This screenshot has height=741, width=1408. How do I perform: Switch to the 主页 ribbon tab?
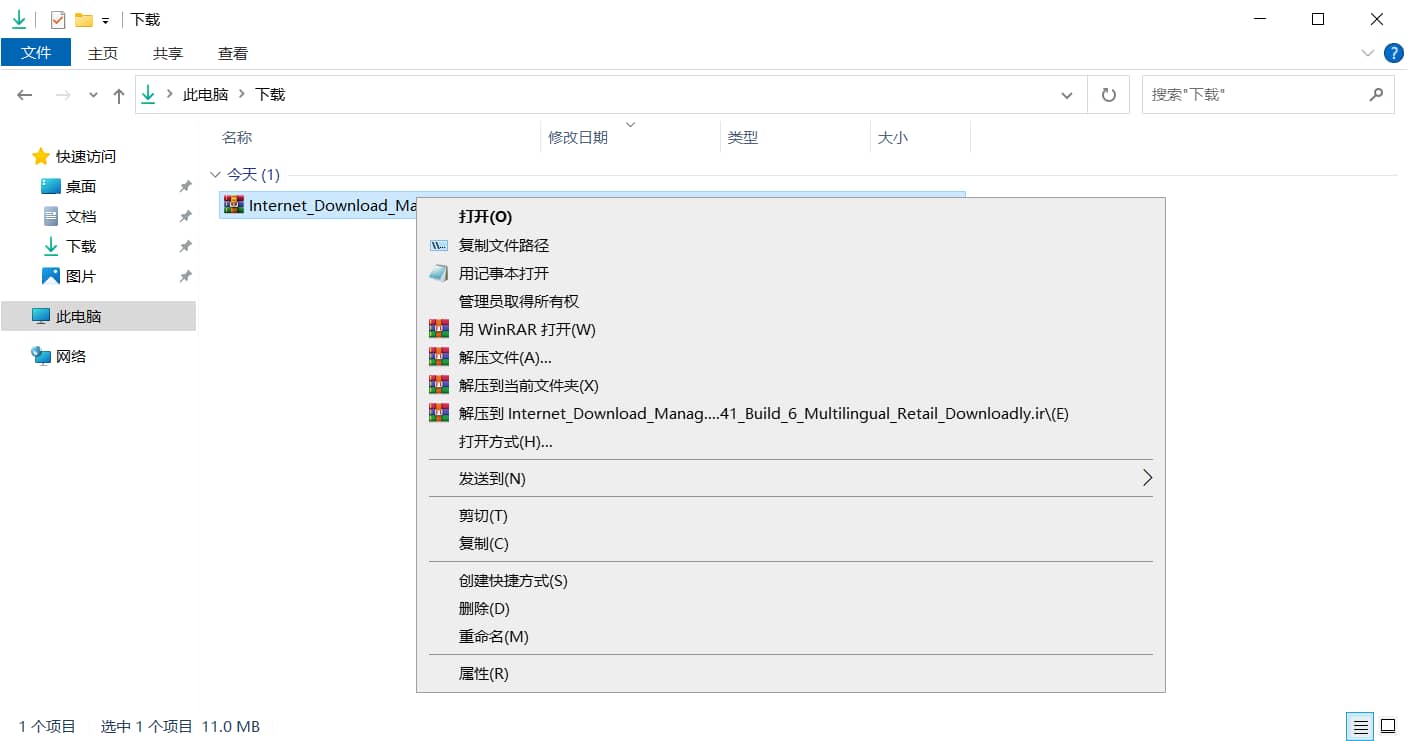[103, 53]
